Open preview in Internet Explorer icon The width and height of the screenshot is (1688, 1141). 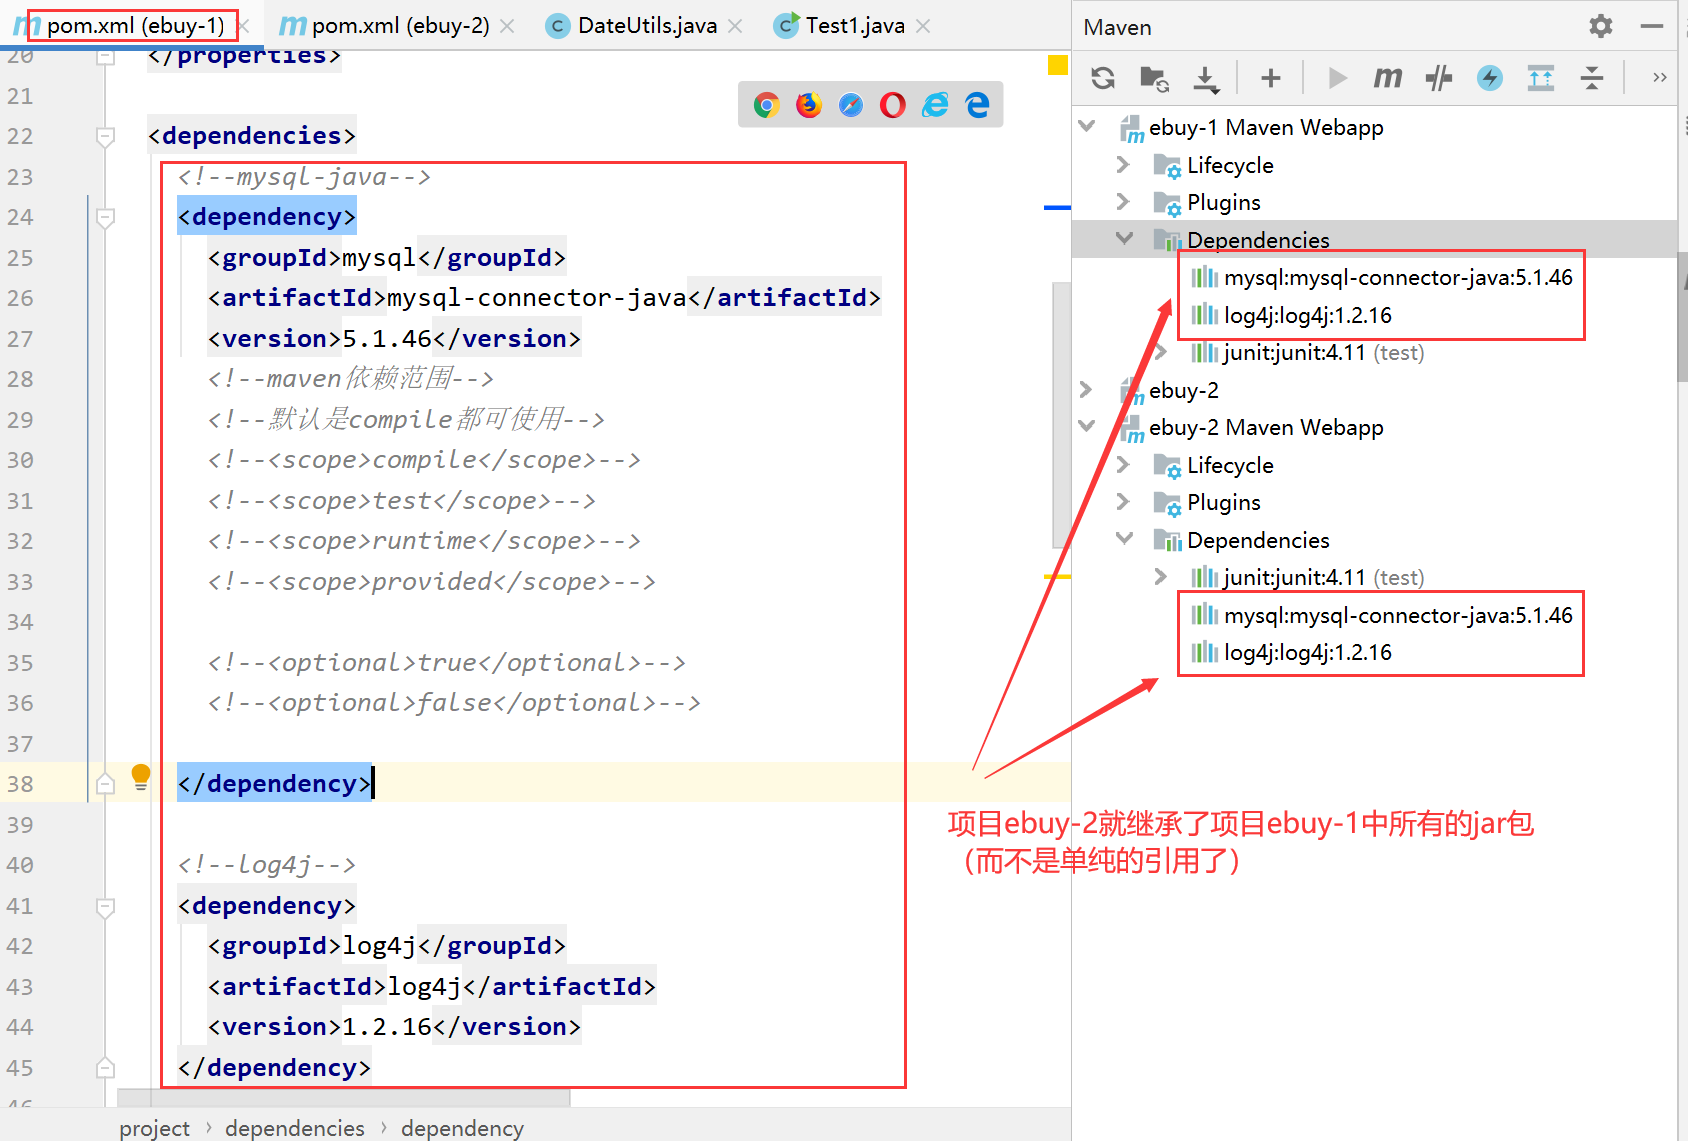click(935, 105)
